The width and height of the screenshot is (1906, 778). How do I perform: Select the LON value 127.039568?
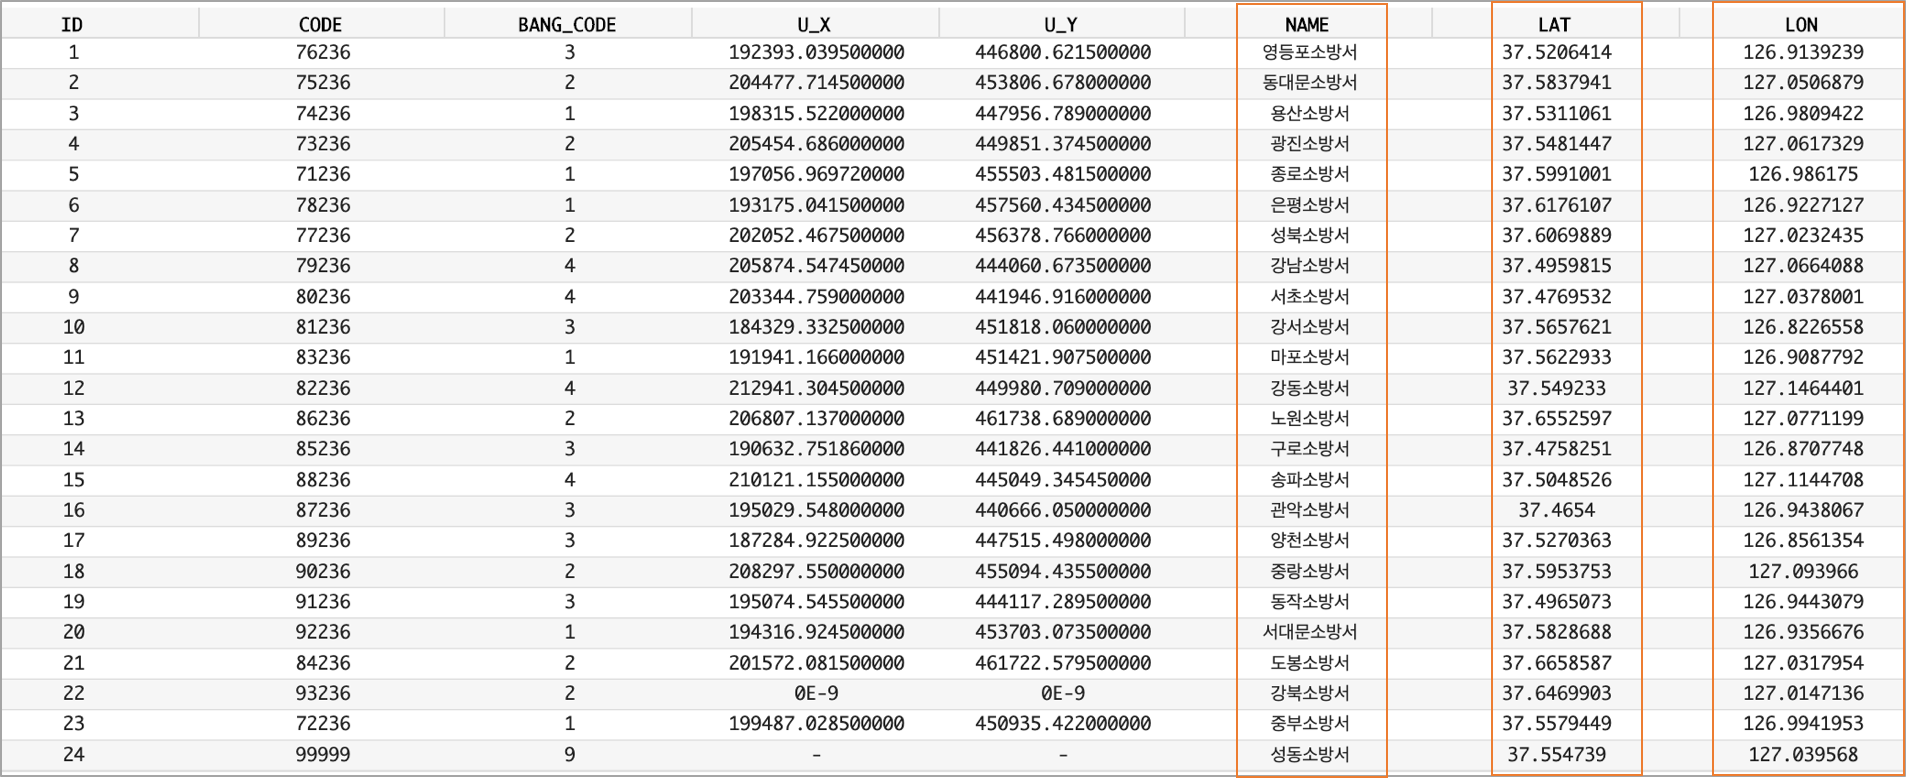(x=1803, y=754)
